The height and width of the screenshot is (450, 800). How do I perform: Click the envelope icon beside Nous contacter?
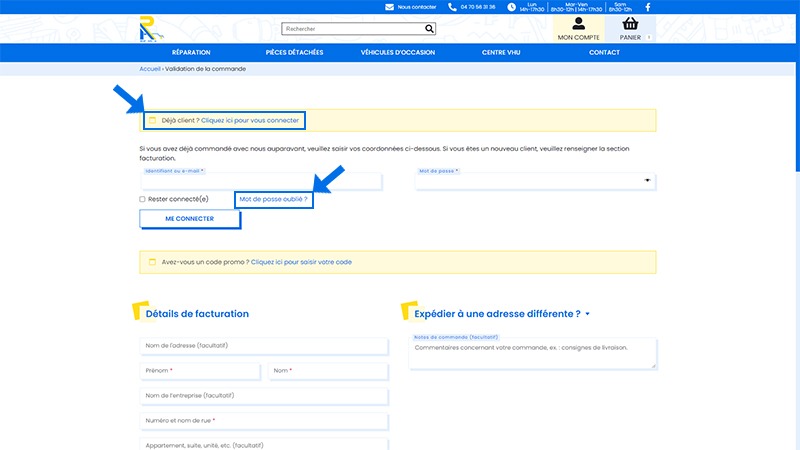[389, 7]
